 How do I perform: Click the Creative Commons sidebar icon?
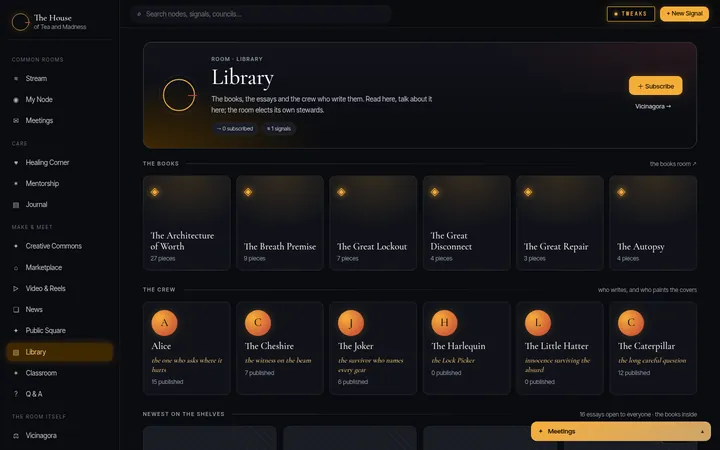pyautogui.click(x=16, y=246)
